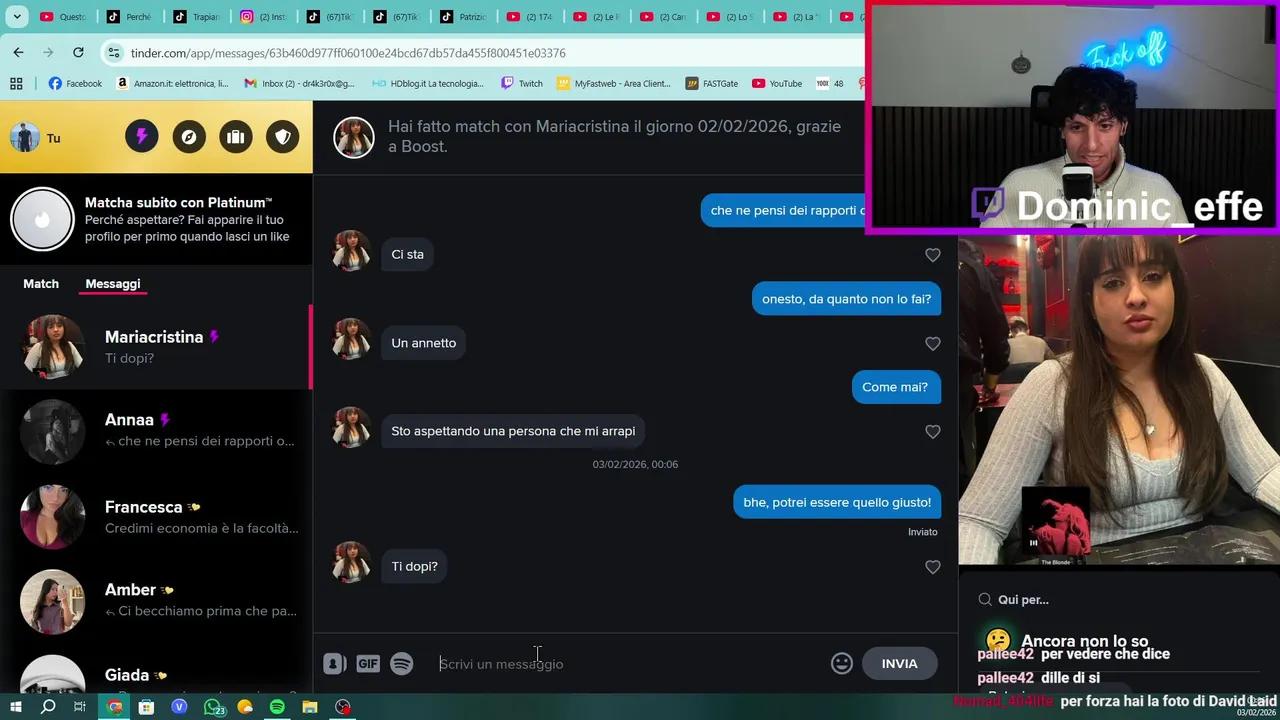Click the INVIA send button
This screenshot has height=720, width=1280.
[x=899, y=663]
